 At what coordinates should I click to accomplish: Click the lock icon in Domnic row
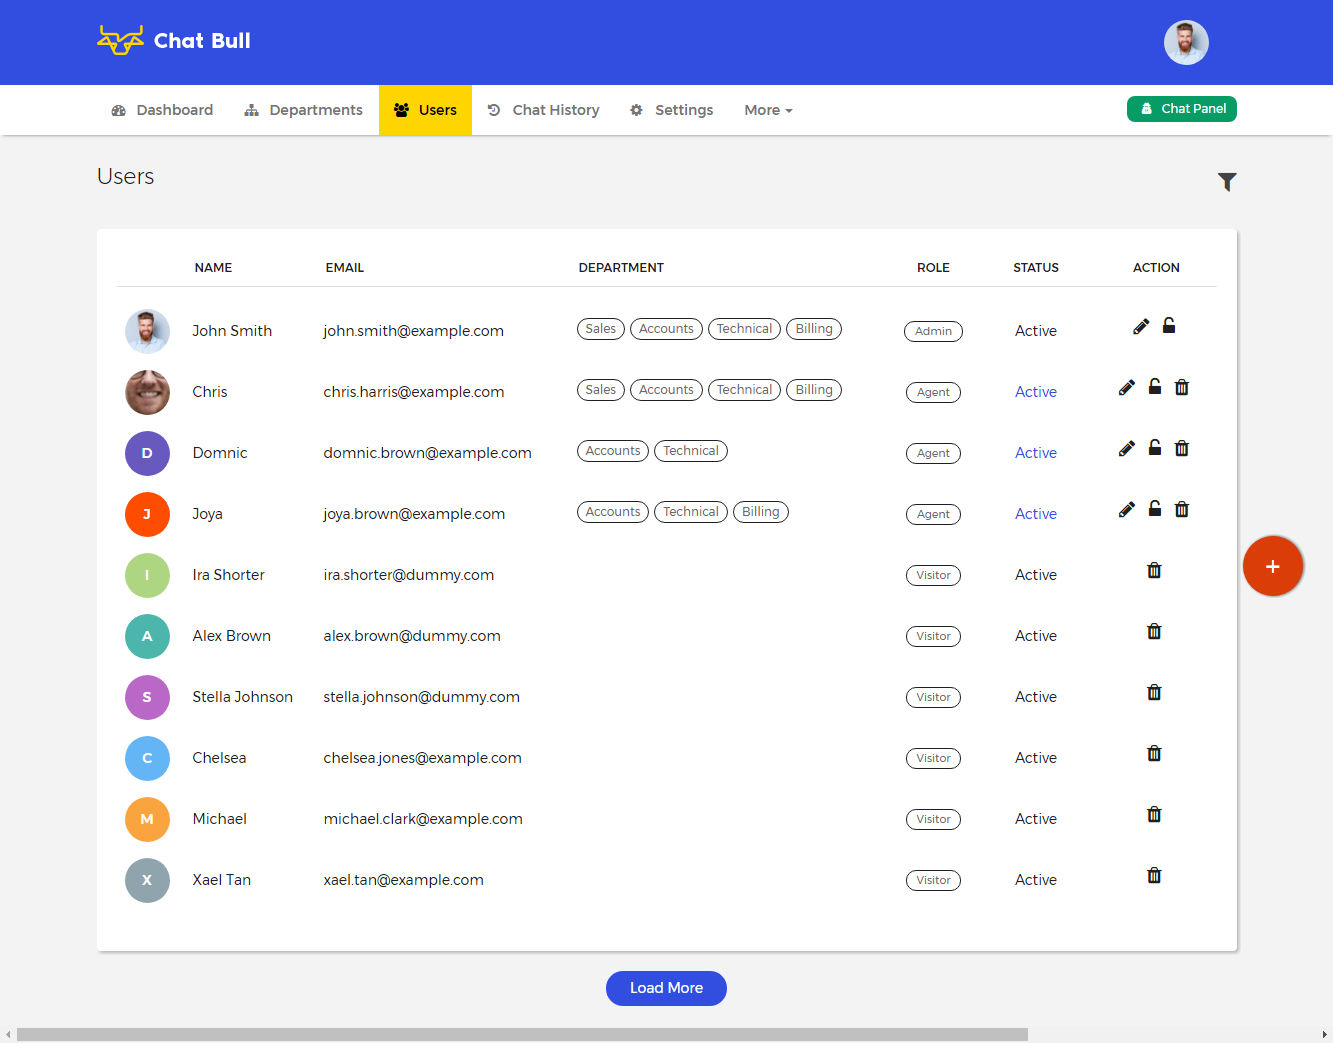(1155, 448)
